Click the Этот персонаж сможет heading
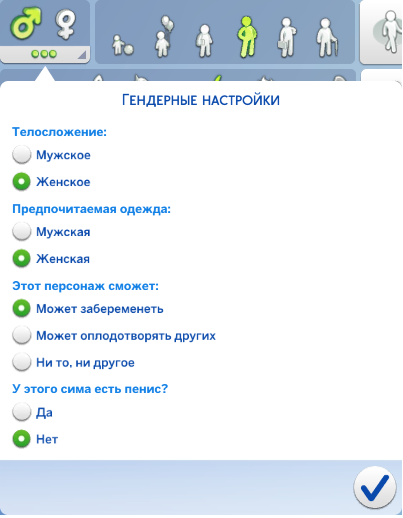403x518 pixels. coord(85,286)
